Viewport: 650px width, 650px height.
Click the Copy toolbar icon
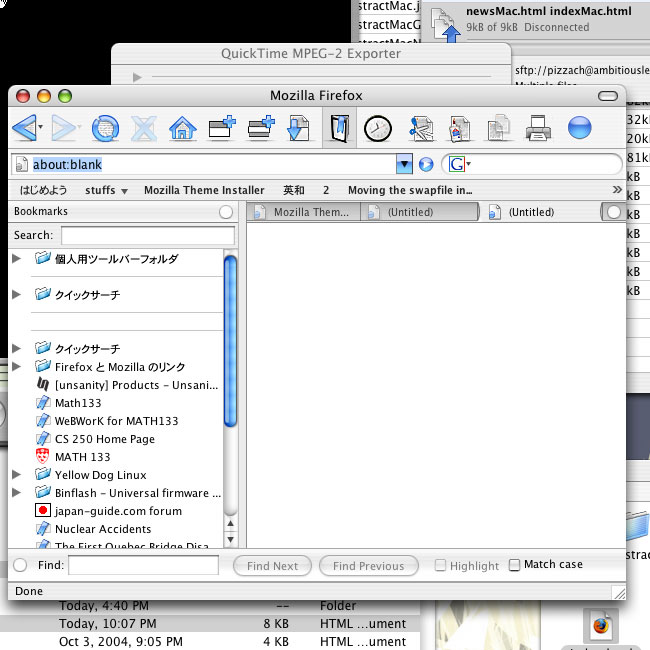(499, 128)
